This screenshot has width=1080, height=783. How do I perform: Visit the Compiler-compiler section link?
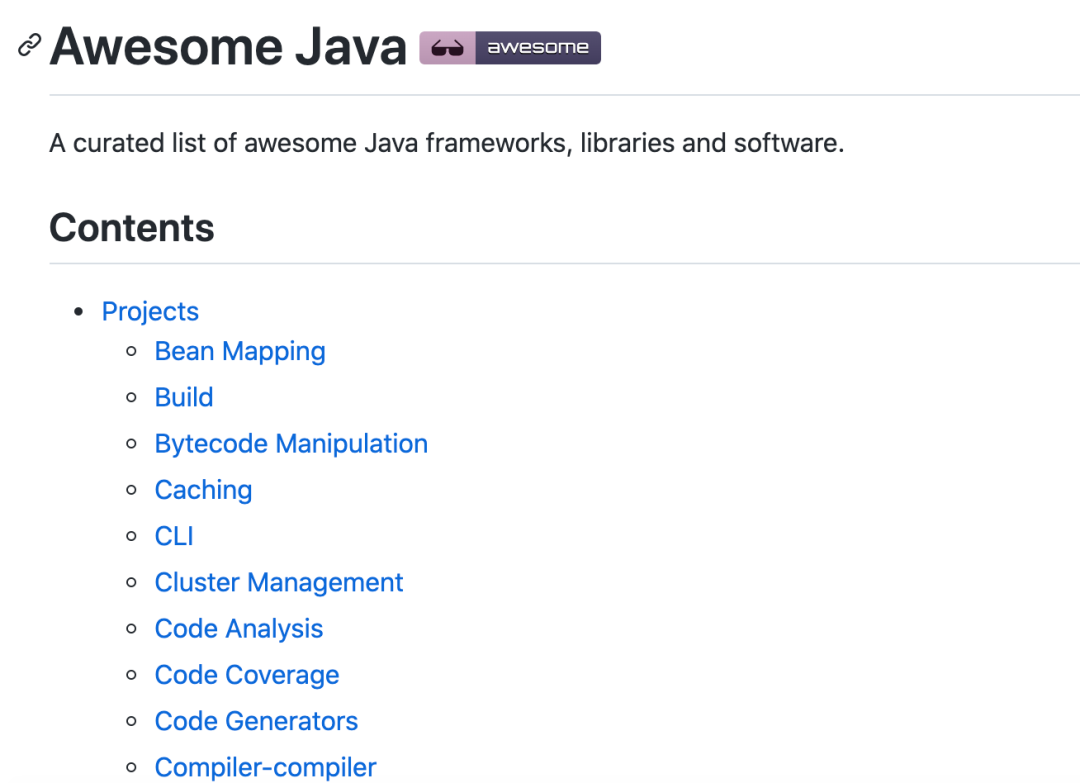[x=265, y=767]
